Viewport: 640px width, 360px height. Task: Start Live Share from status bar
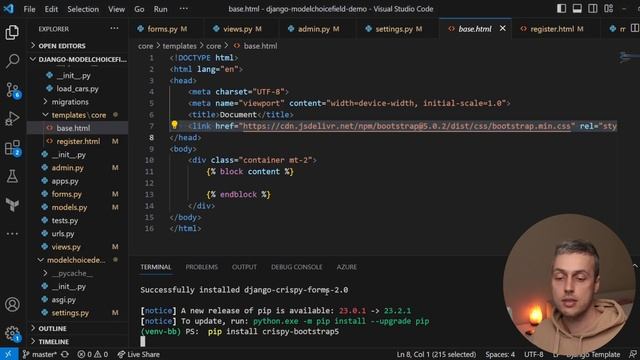coord(138,354)
